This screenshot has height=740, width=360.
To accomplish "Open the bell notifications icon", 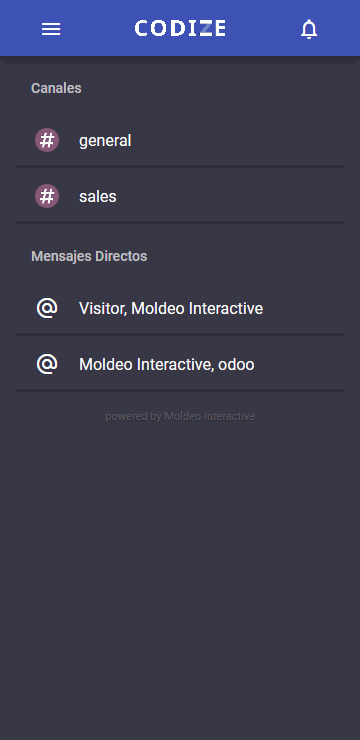I will tap(309, 29).
